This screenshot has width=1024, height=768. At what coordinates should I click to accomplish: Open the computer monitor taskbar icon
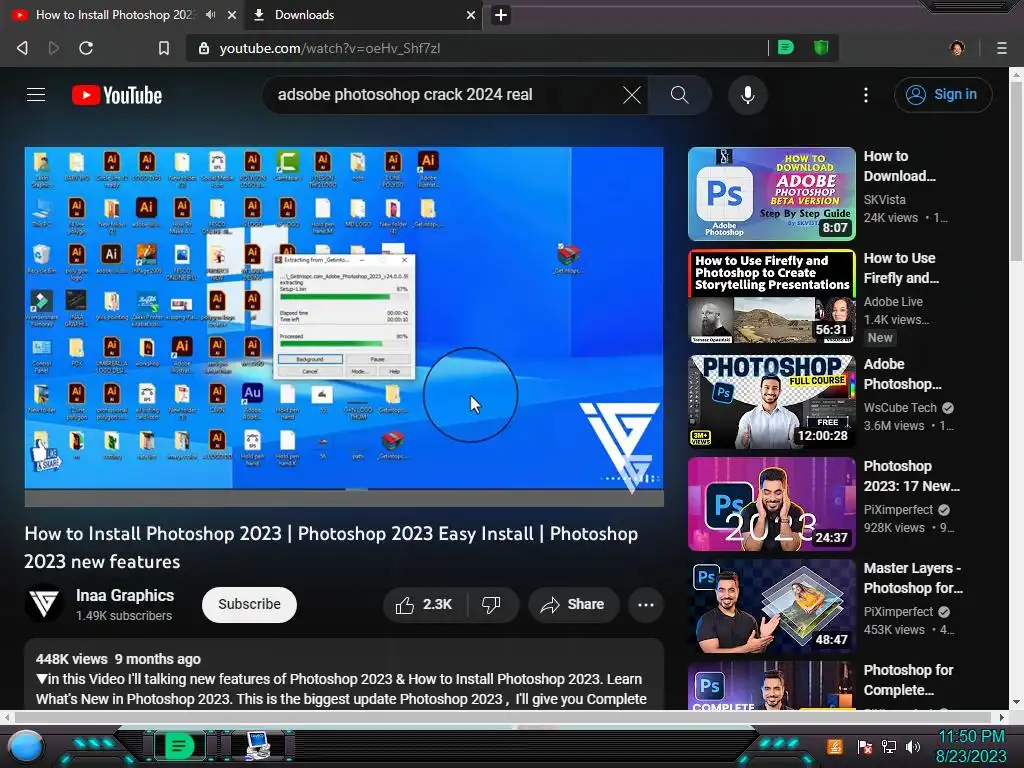pyautogui.click(x=259, y=746)
